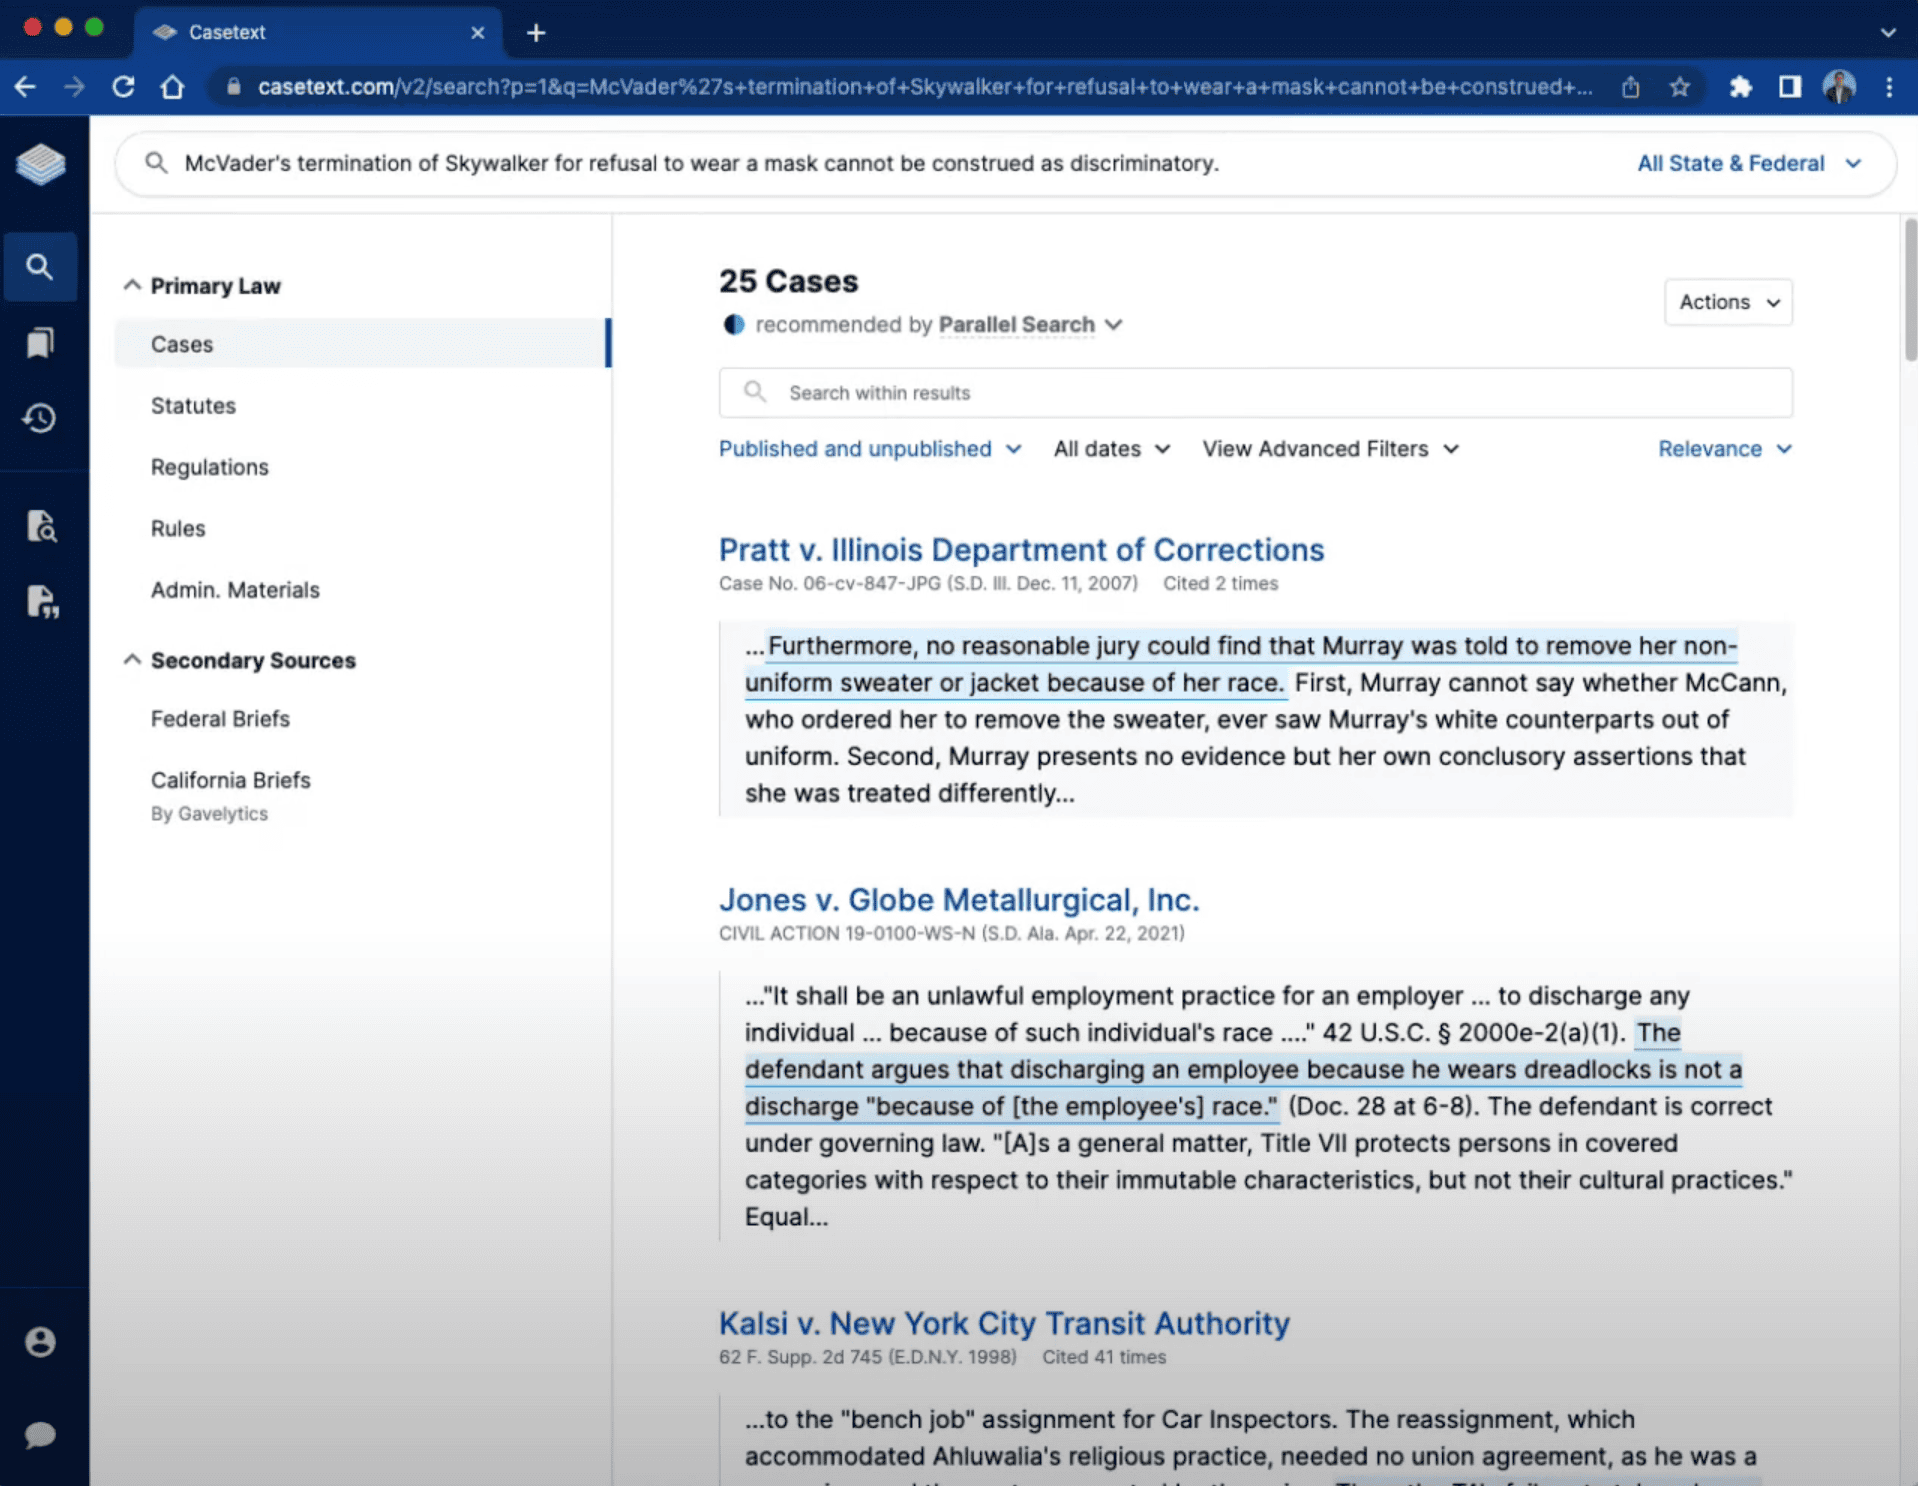
Task: Expand Parallel Search recommendation dropdown
Action: pos(1030,324)
